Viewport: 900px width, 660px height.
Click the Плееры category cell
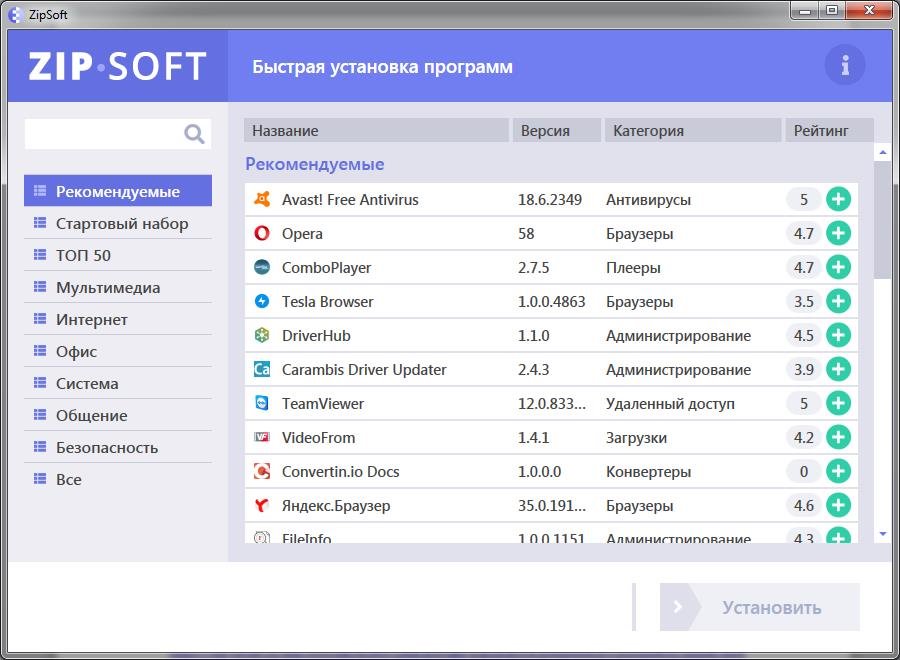[x=633, y=268]
